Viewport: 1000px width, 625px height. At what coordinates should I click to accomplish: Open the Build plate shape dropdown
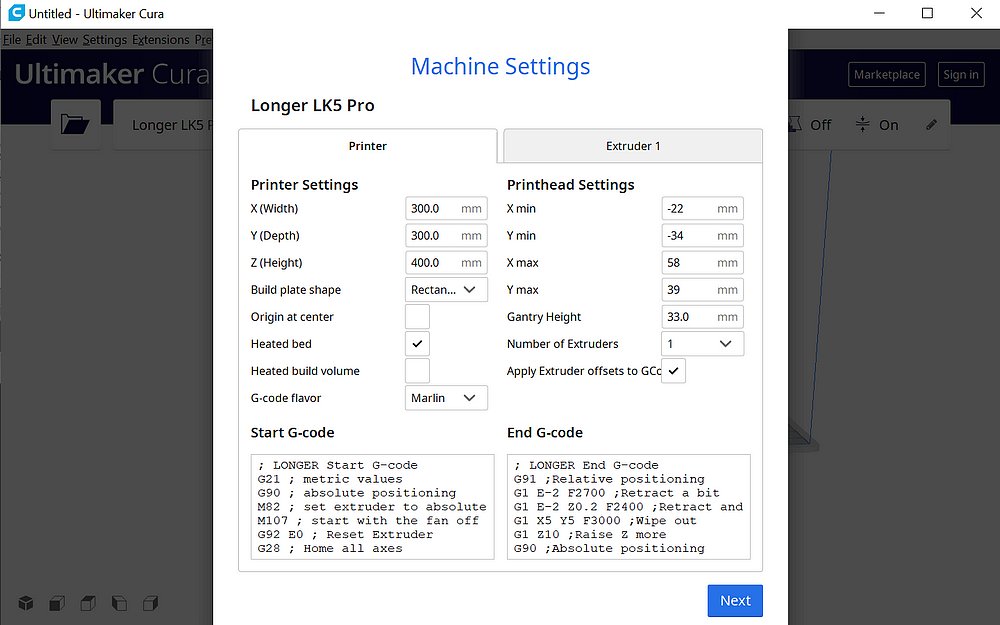click(446, 290)
